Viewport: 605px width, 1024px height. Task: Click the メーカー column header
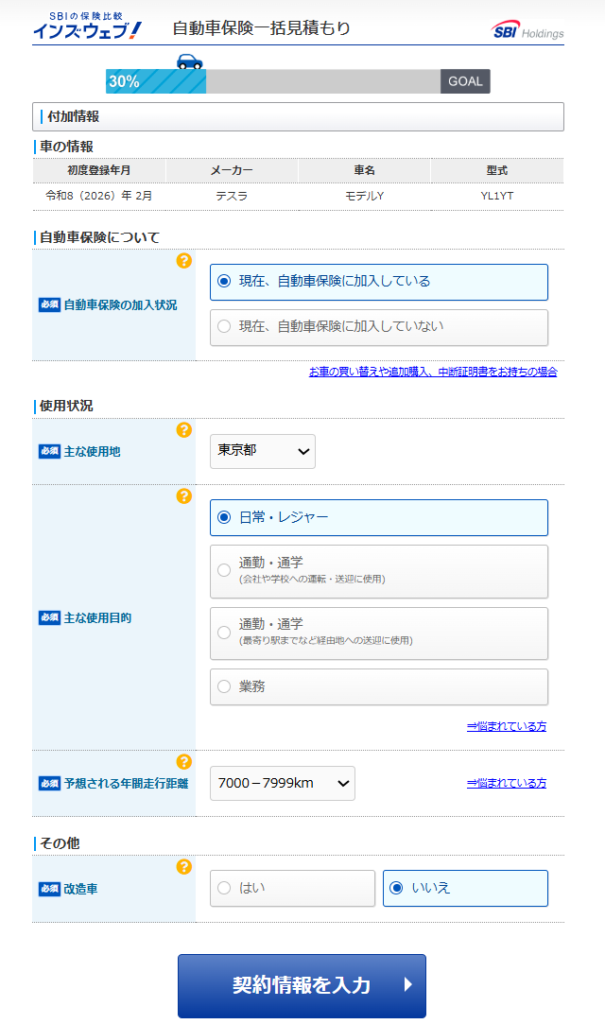pyautogui.click(x=232, y=170)
